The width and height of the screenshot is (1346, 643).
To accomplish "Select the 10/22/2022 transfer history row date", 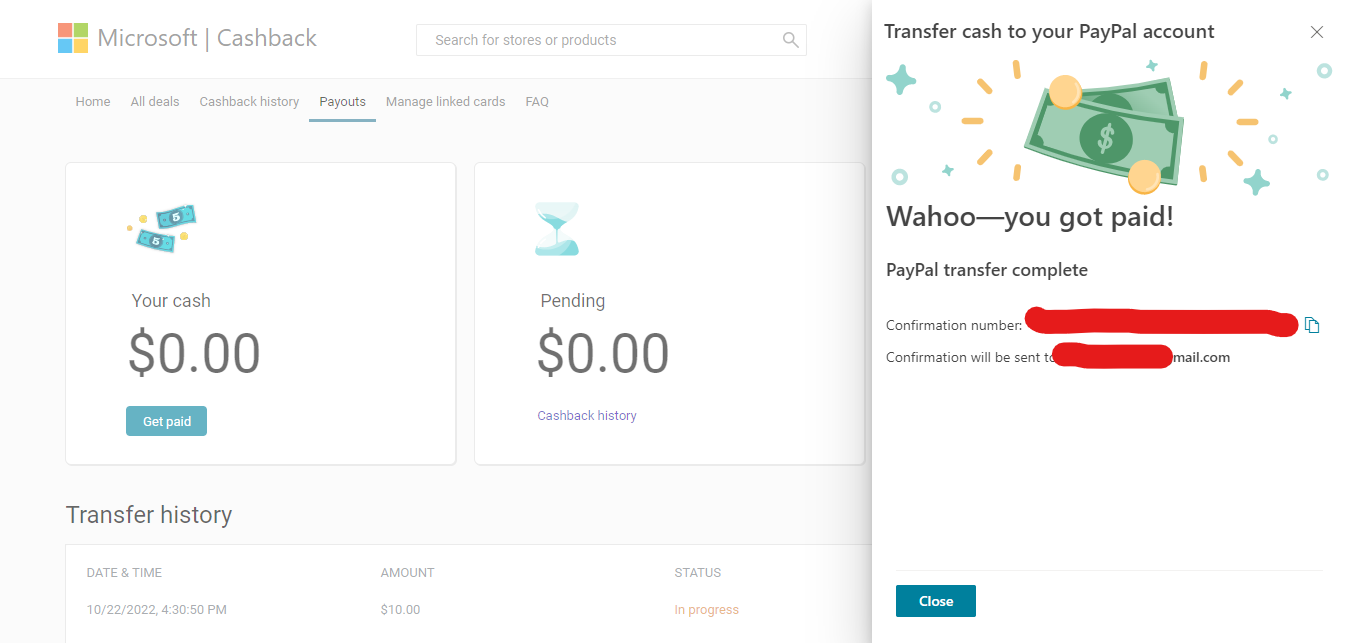I will 156,610.
